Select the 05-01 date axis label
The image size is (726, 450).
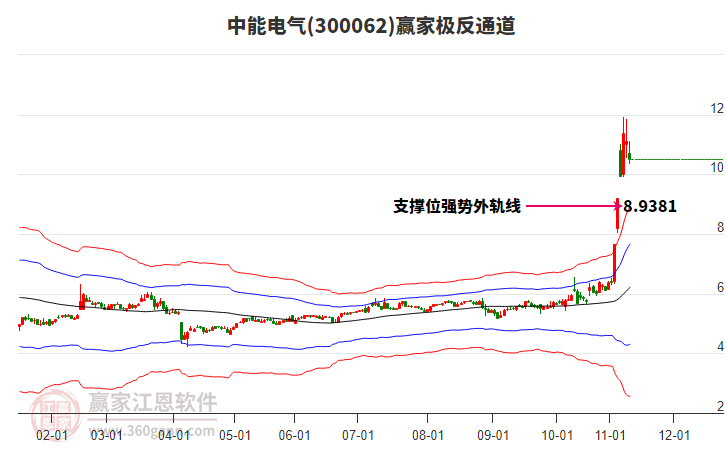pos(235,436)
